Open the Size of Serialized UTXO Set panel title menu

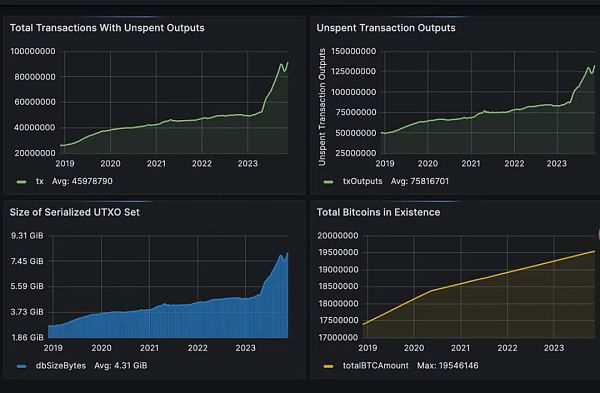(x=75, y=212)
